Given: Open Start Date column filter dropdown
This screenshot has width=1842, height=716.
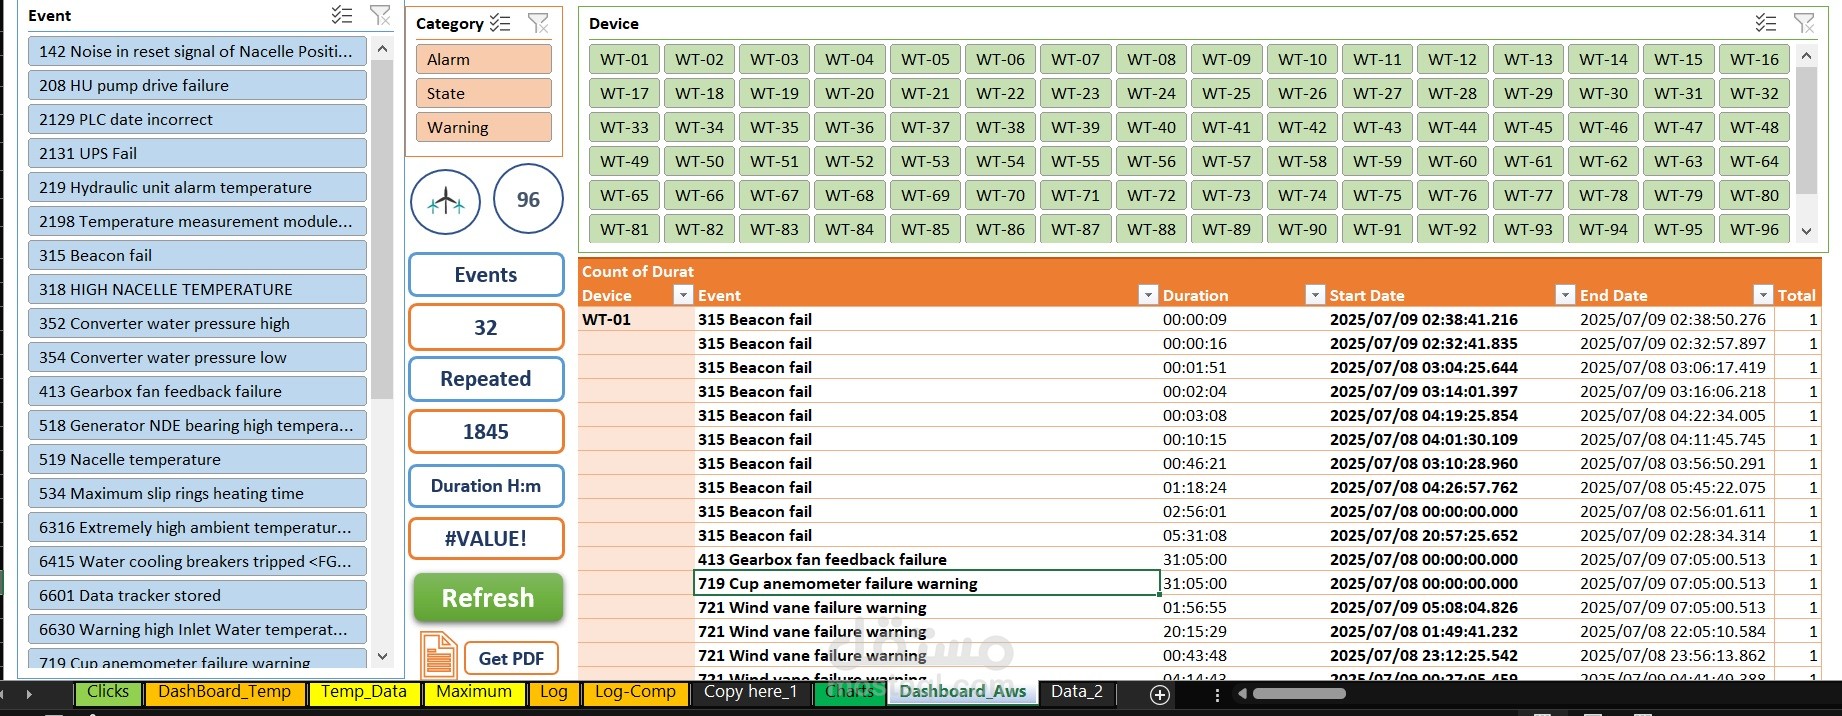Looking at the screenshot, I should (1565, 295).
